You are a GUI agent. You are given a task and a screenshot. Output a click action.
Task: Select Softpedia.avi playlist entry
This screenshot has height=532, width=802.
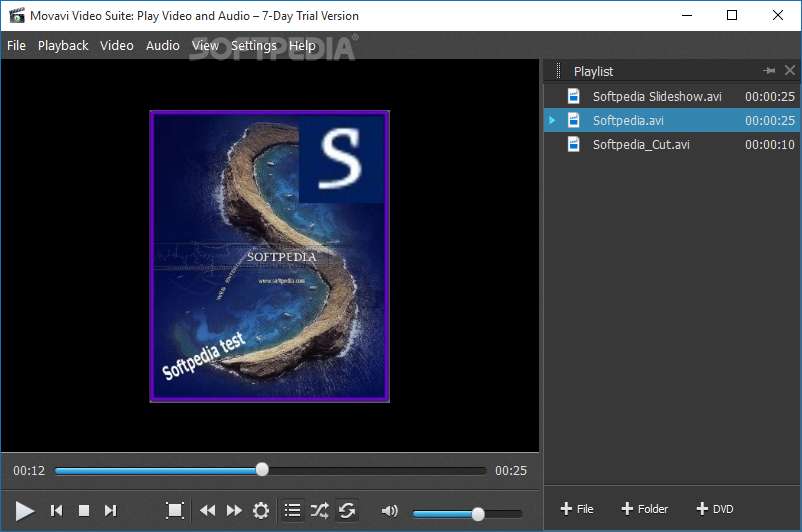pyautogui.click(x=672, y=120)
